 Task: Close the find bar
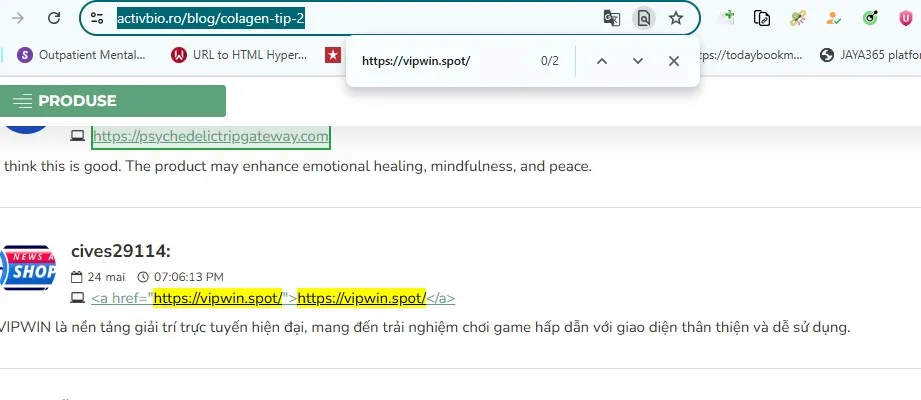click(x=674, y=61)
